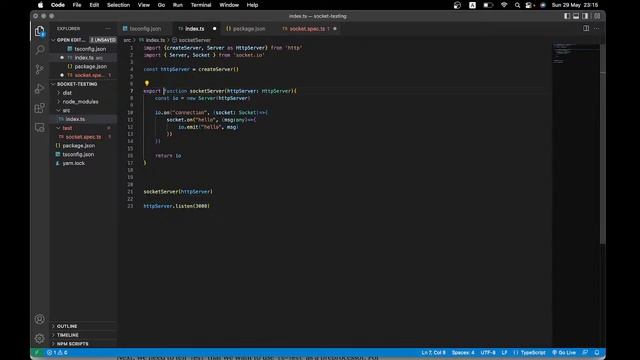Open Control Center in menu bar
The height and width of the screenshot is (360, 640).
click(x=529, y=5)
